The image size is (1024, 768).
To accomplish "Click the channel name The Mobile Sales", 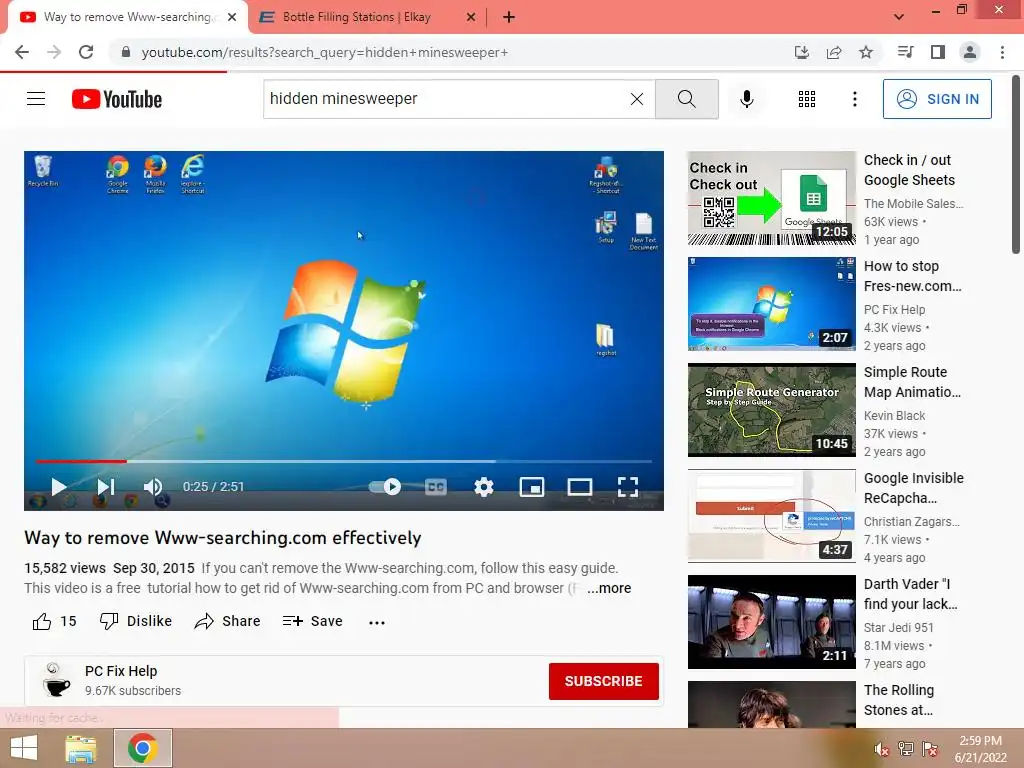I will point(913,204).
